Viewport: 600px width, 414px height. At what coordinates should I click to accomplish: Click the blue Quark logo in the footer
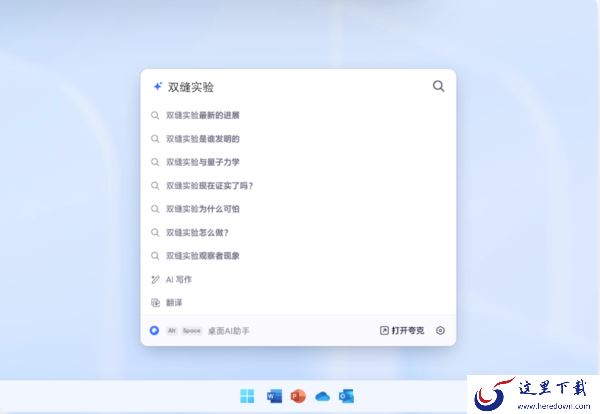(x=154, y=331)
